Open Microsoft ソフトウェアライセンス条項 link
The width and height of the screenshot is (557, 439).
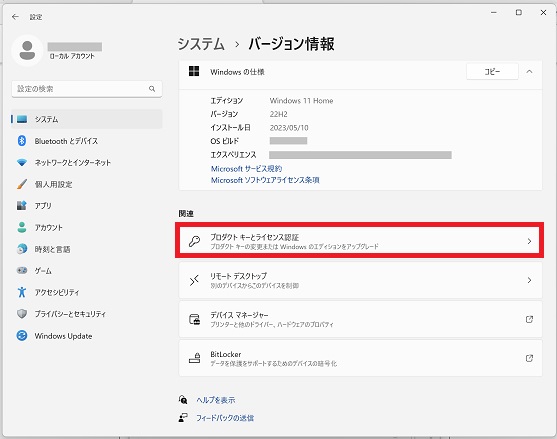265,180
